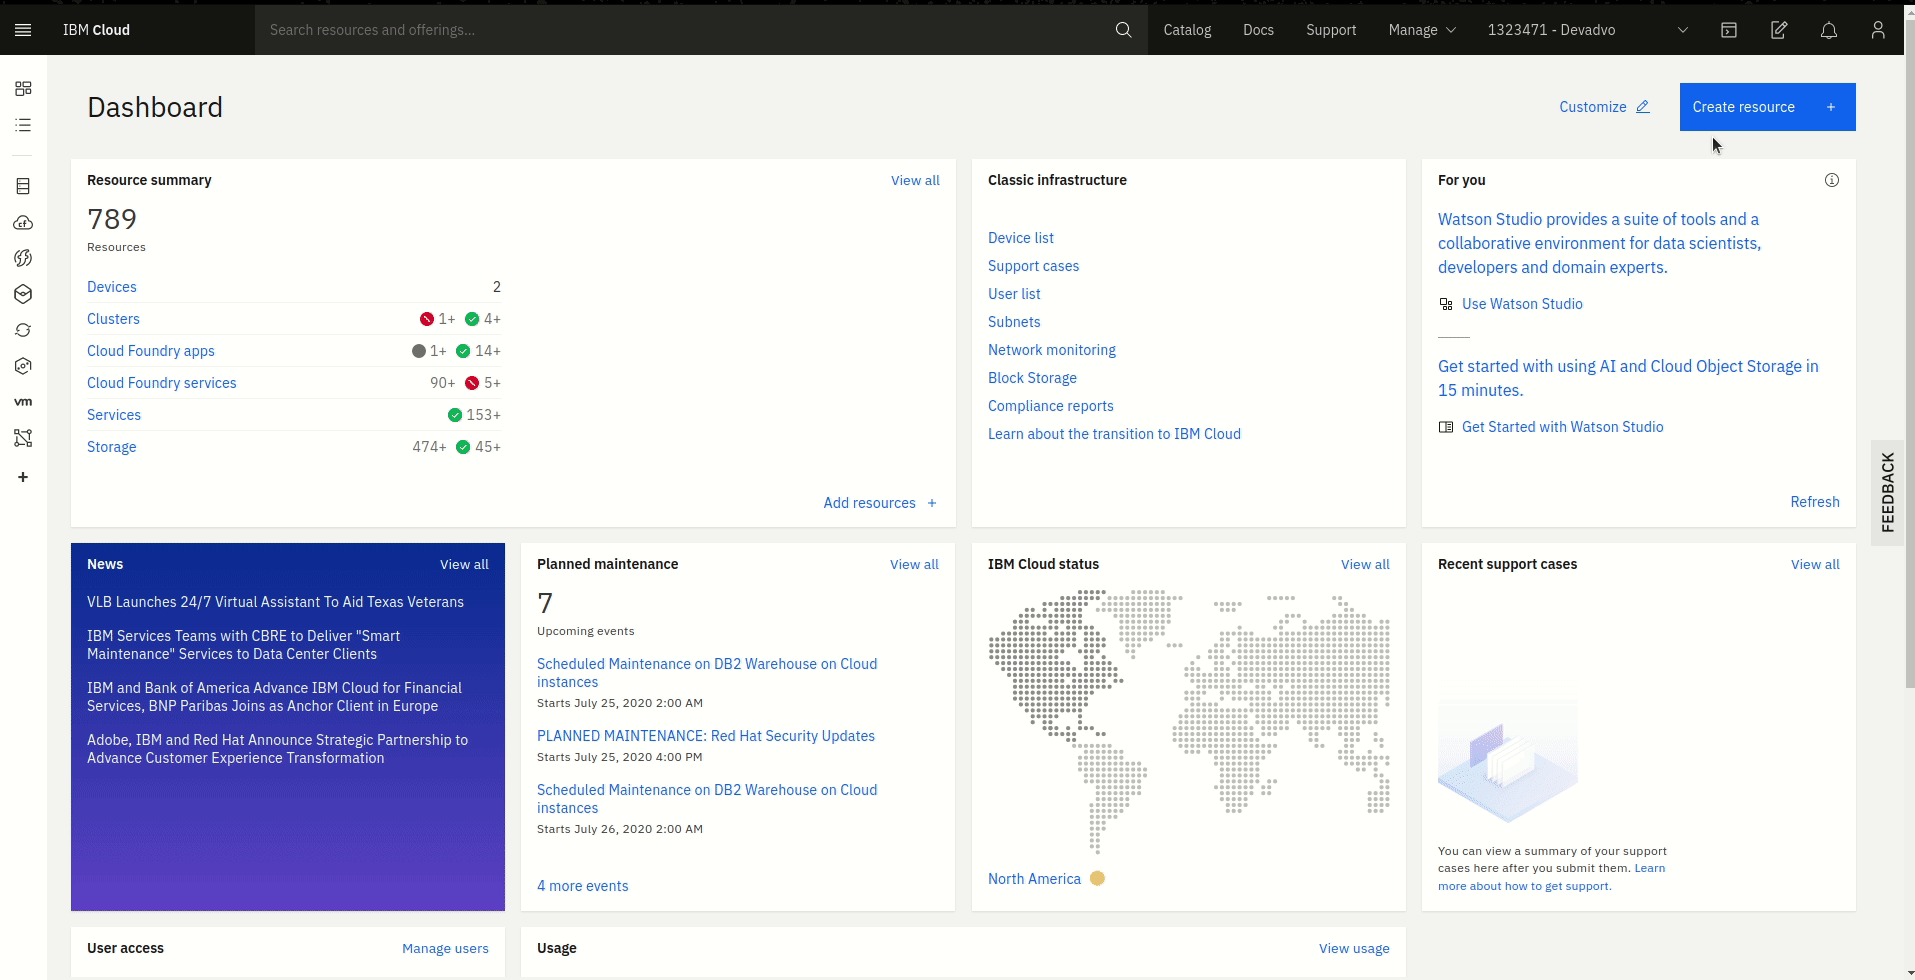Open the FEEDBACK side tab

(1887, 492)
